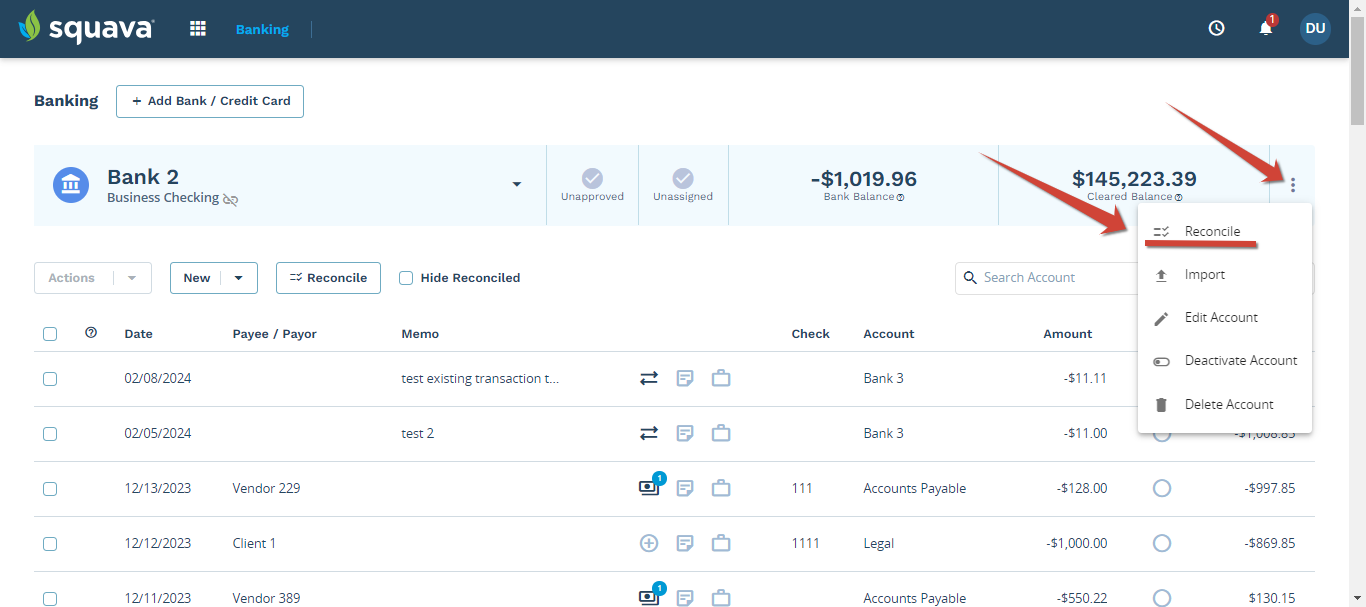Image resolution: width=1366 pixels, height=607 pixels.
Task: Click the time tracking clock icon
Action: click(x=1216, y=28)
